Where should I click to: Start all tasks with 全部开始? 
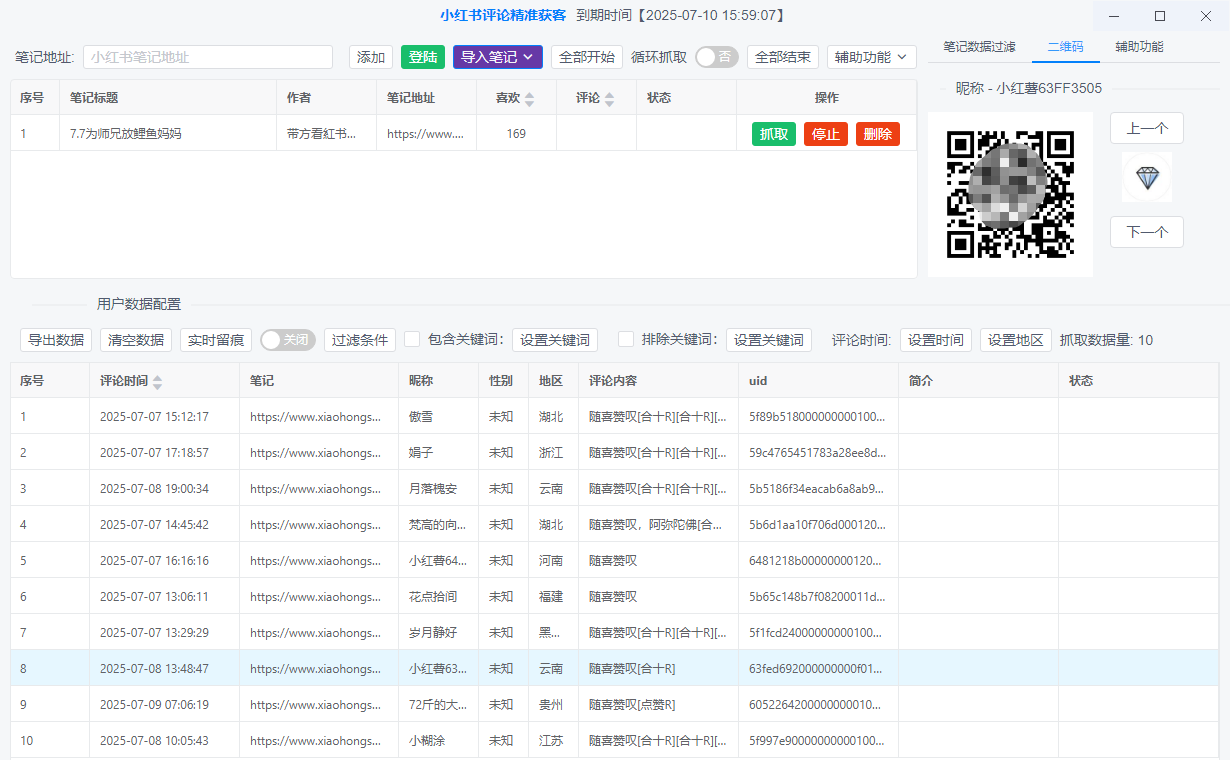587,57
